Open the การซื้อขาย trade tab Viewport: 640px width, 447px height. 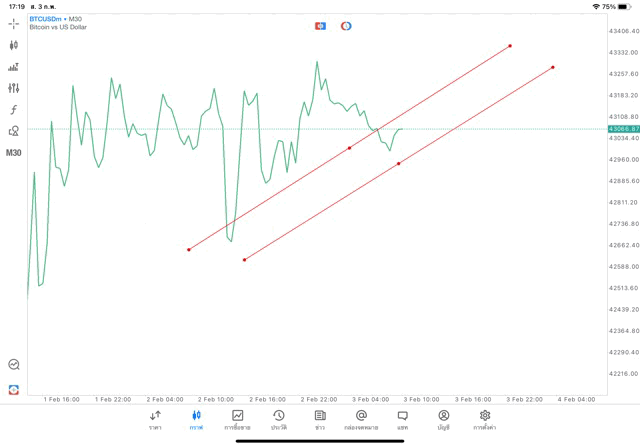(x=237, y=419)
